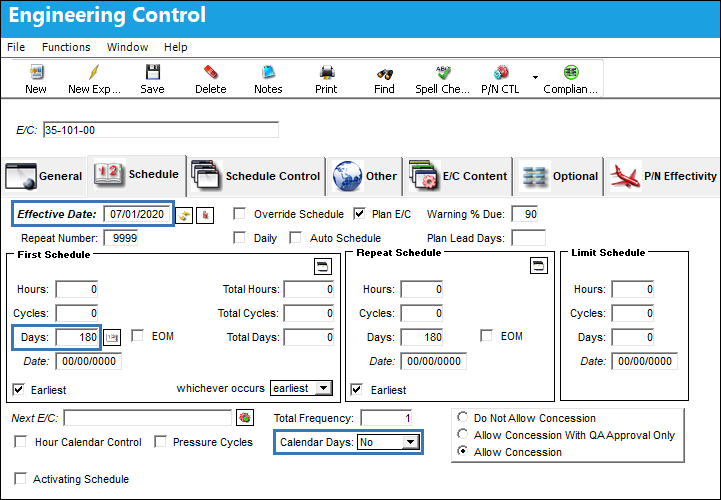Click the New Exp toolbar icon
Screen dimensions: 721x500
click(94, 72)
